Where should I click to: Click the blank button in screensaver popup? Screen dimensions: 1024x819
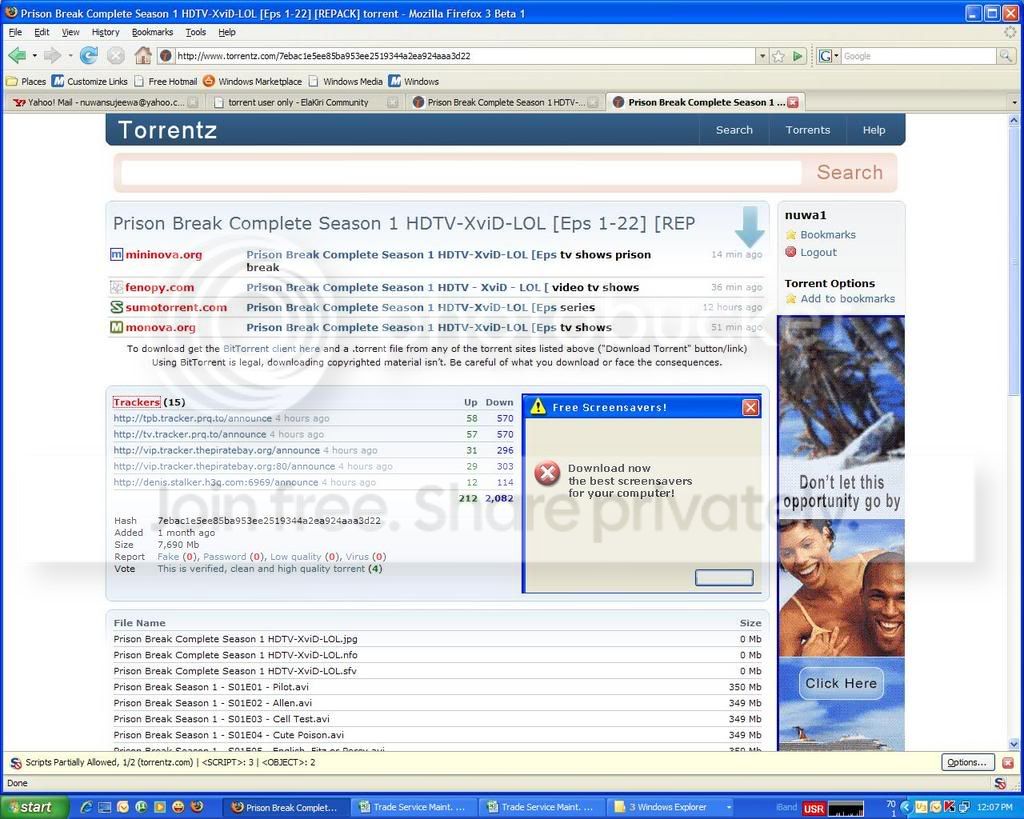tap(724, 577)
